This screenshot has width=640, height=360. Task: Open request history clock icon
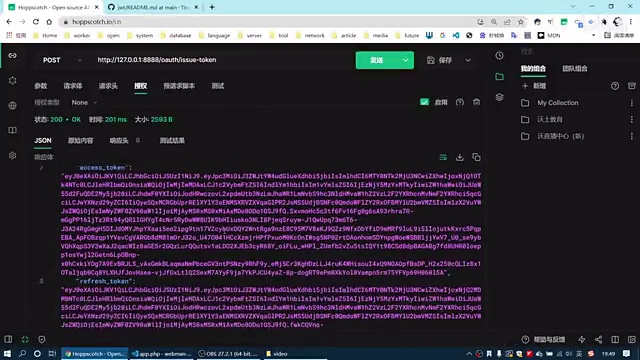499,56
